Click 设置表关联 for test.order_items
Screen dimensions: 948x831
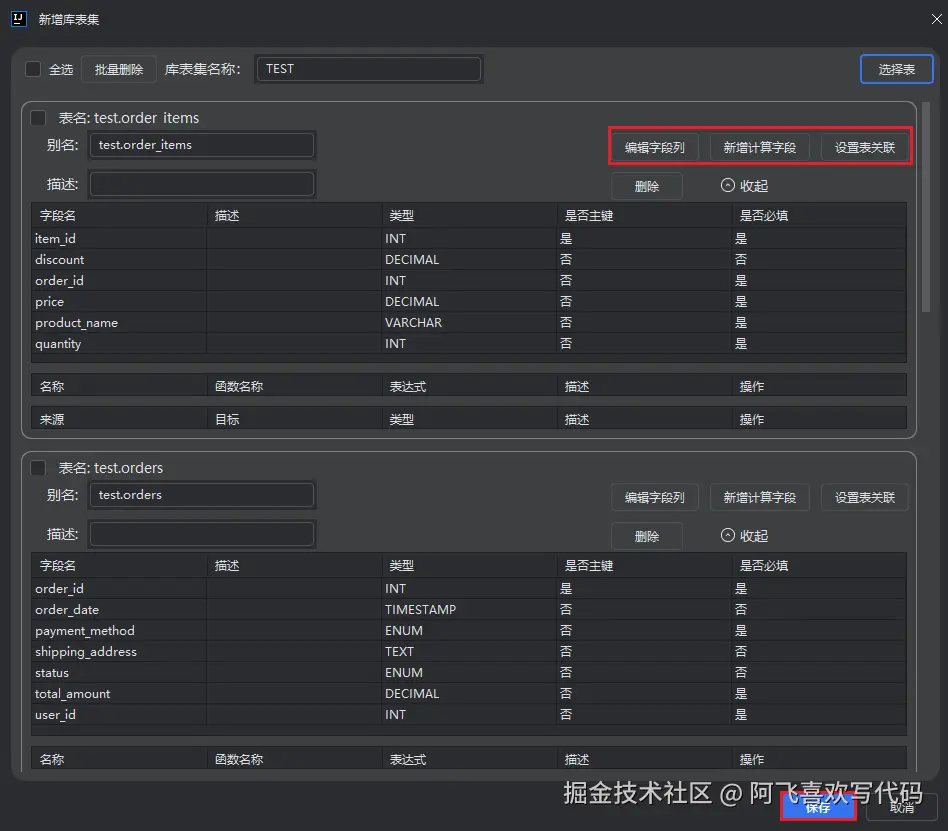[865, 148]
